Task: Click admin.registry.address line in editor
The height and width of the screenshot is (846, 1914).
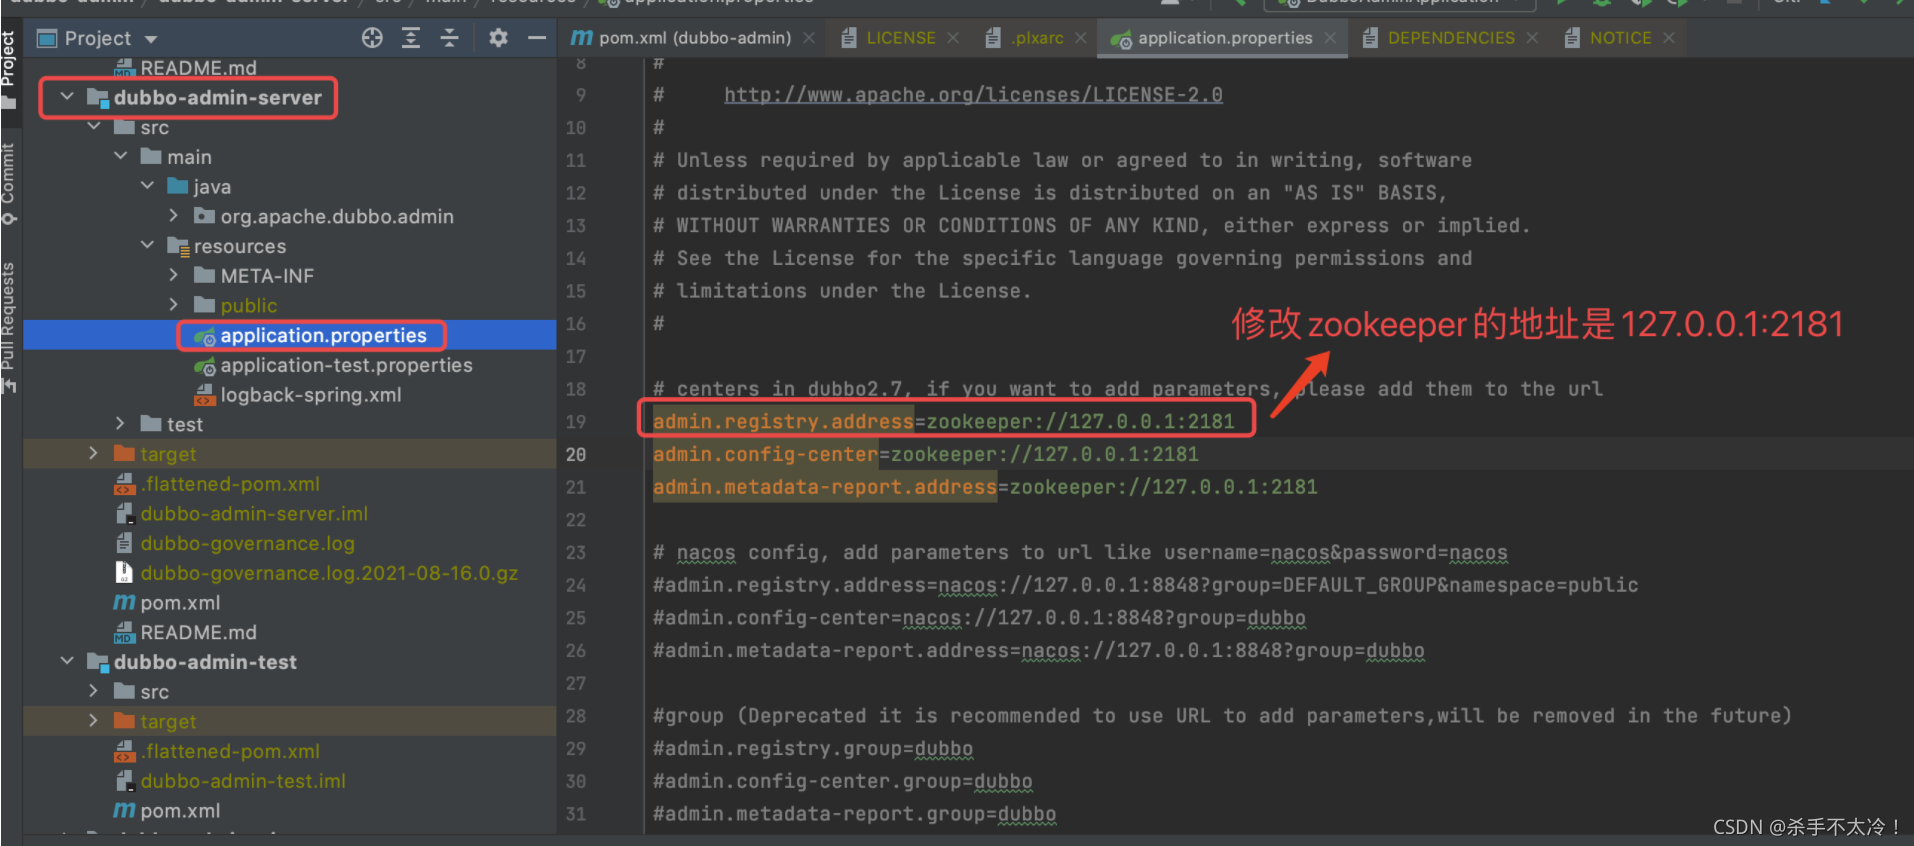Action: (944, 422)
